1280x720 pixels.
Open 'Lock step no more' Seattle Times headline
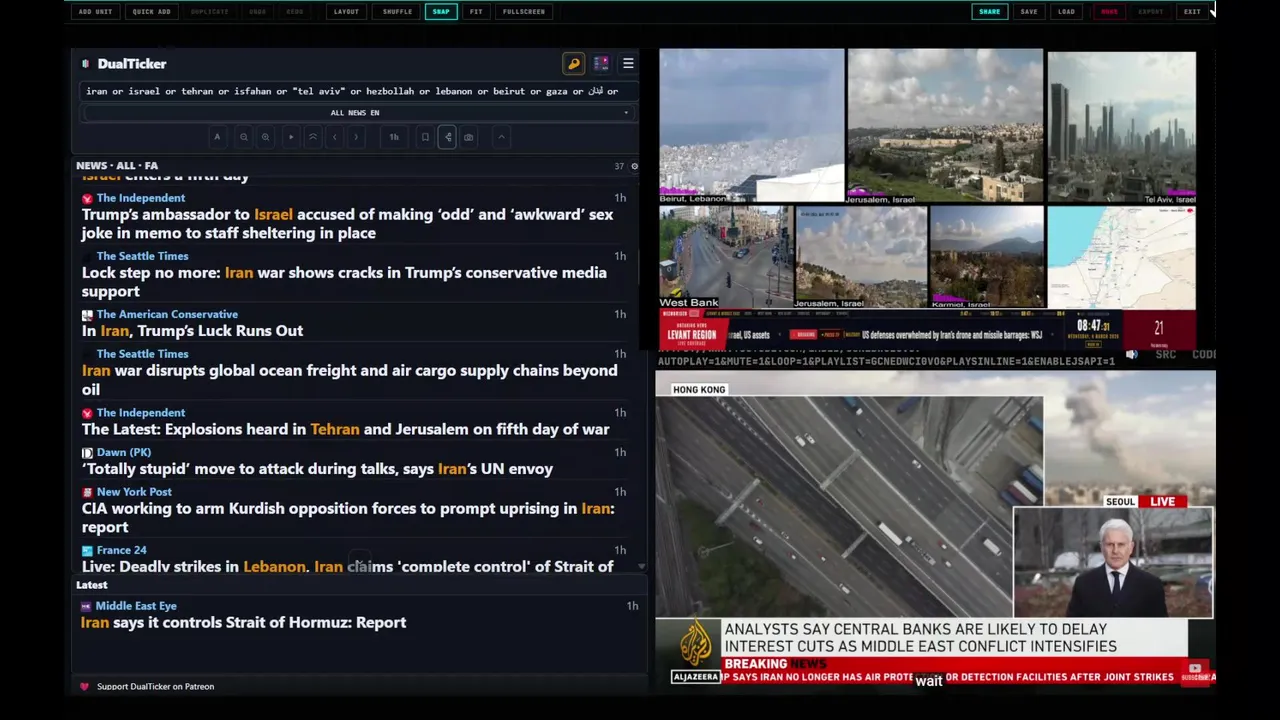pyautogui.click(x=344, y=282)
